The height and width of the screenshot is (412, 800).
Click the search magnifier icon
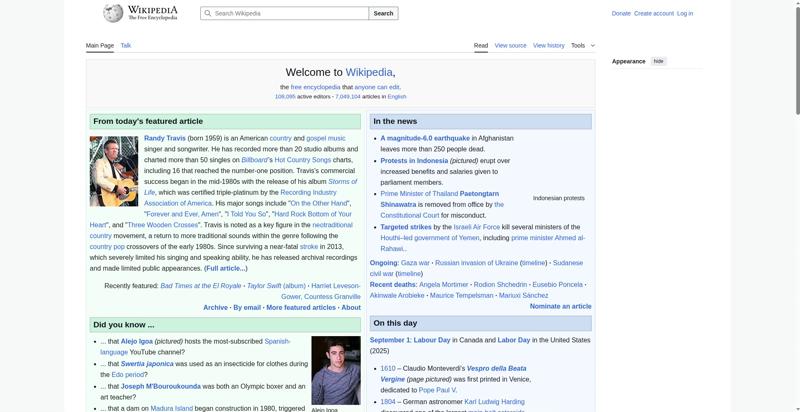pyautogui.click(x=207, y=13)
